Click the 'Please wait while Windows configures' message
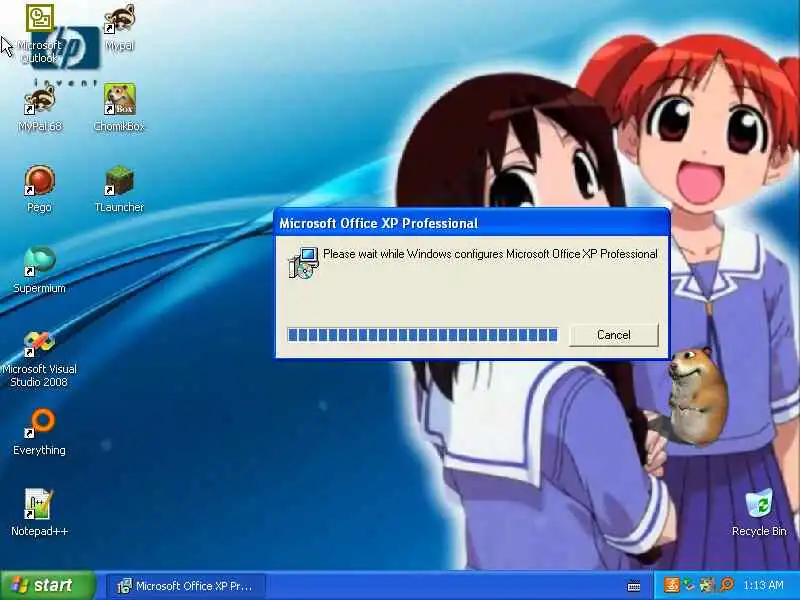800x600 pixels. click(x=490, y=254)
